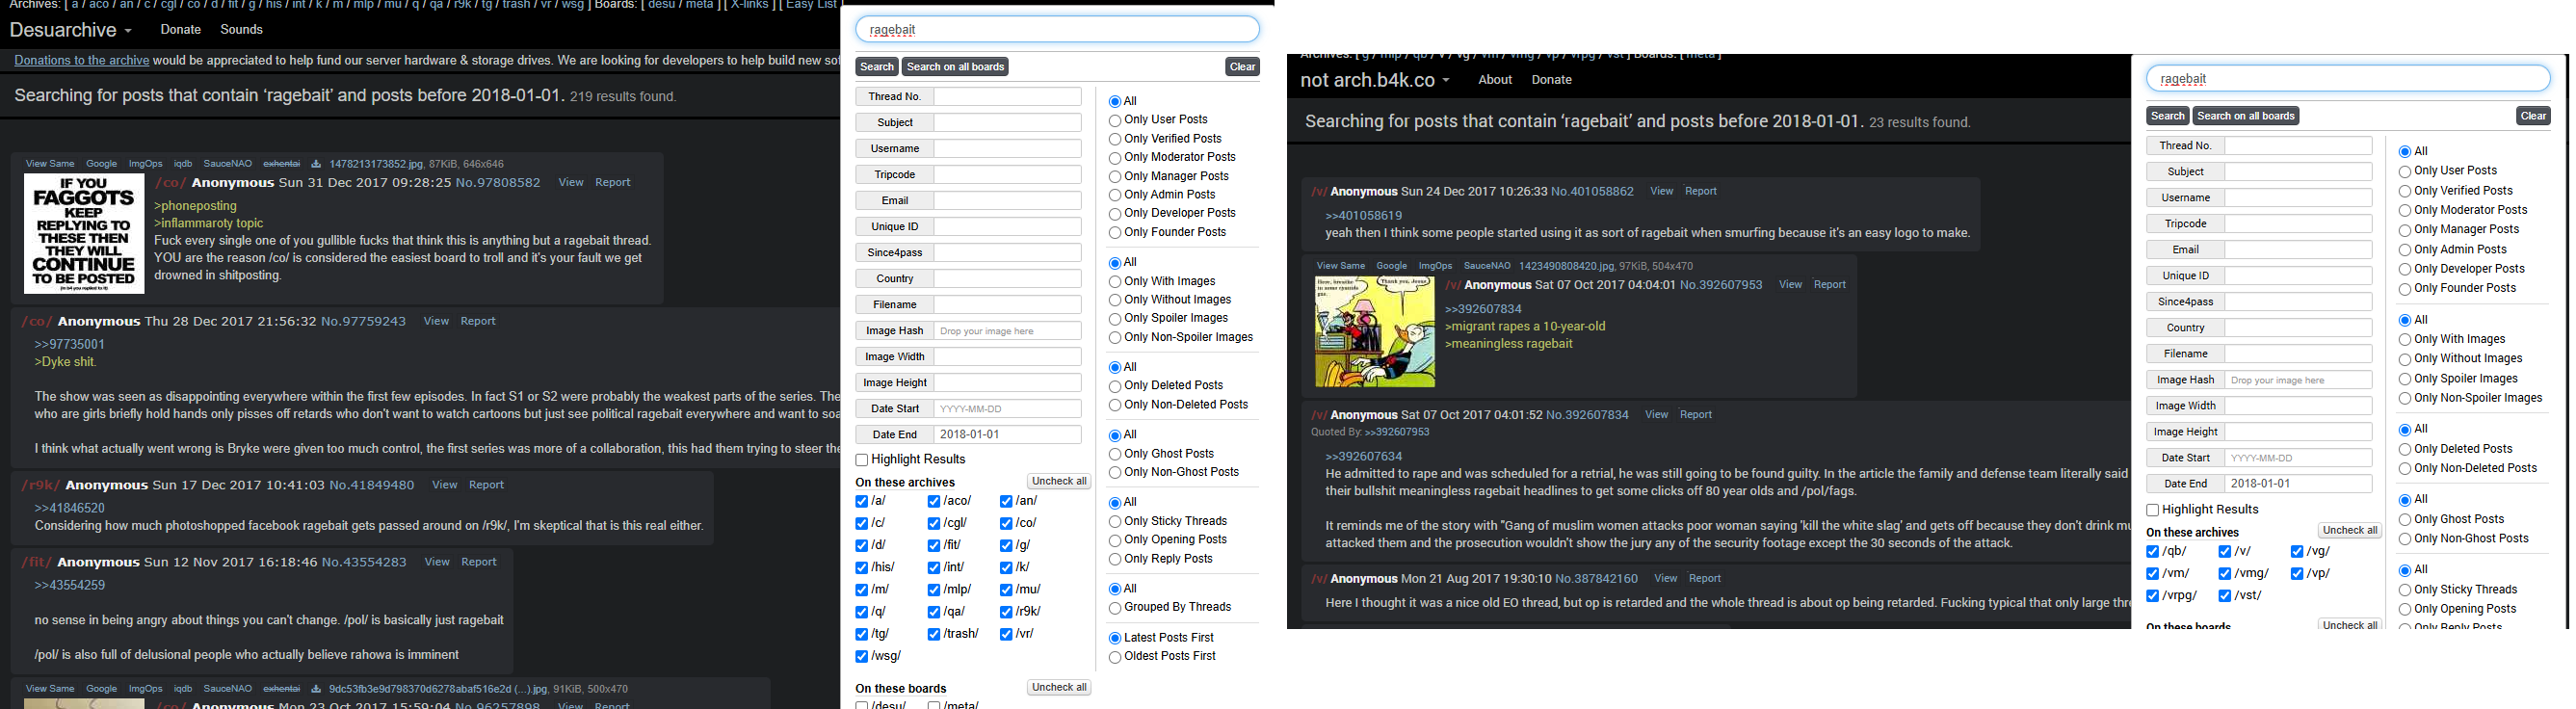Viewport: 2576px width, 709px height.
Task: Click download icon beside the 9dc53fb3e9 filename
Action: [x=316, y=689]
